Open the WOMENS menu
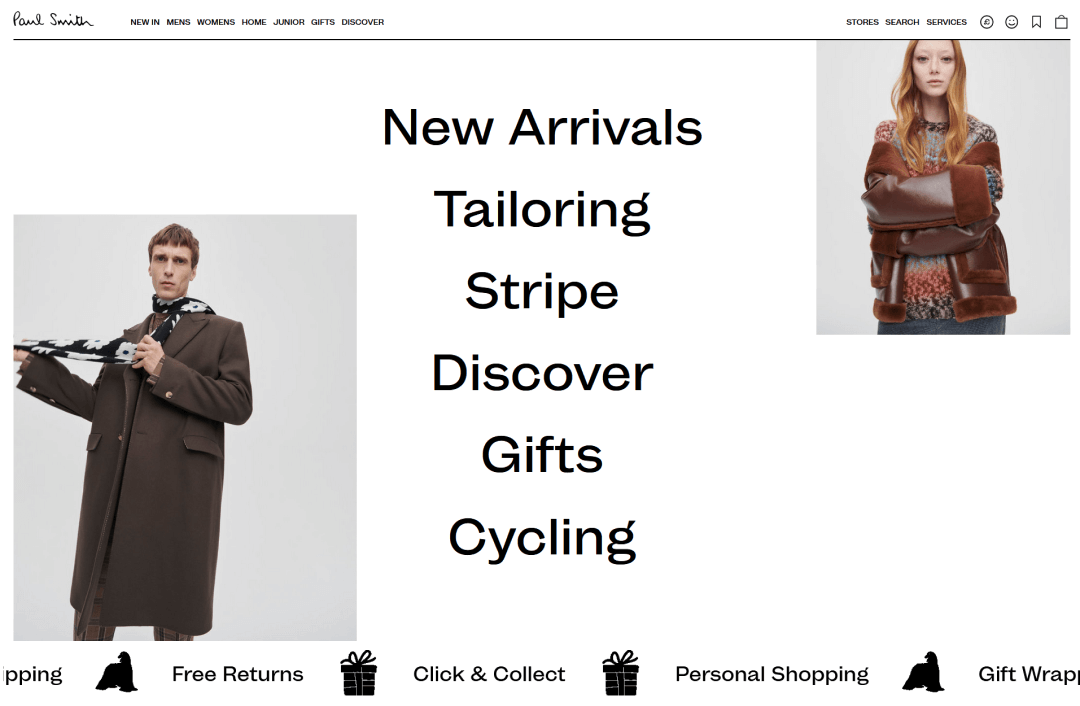1080x706 pixels. 216,22
